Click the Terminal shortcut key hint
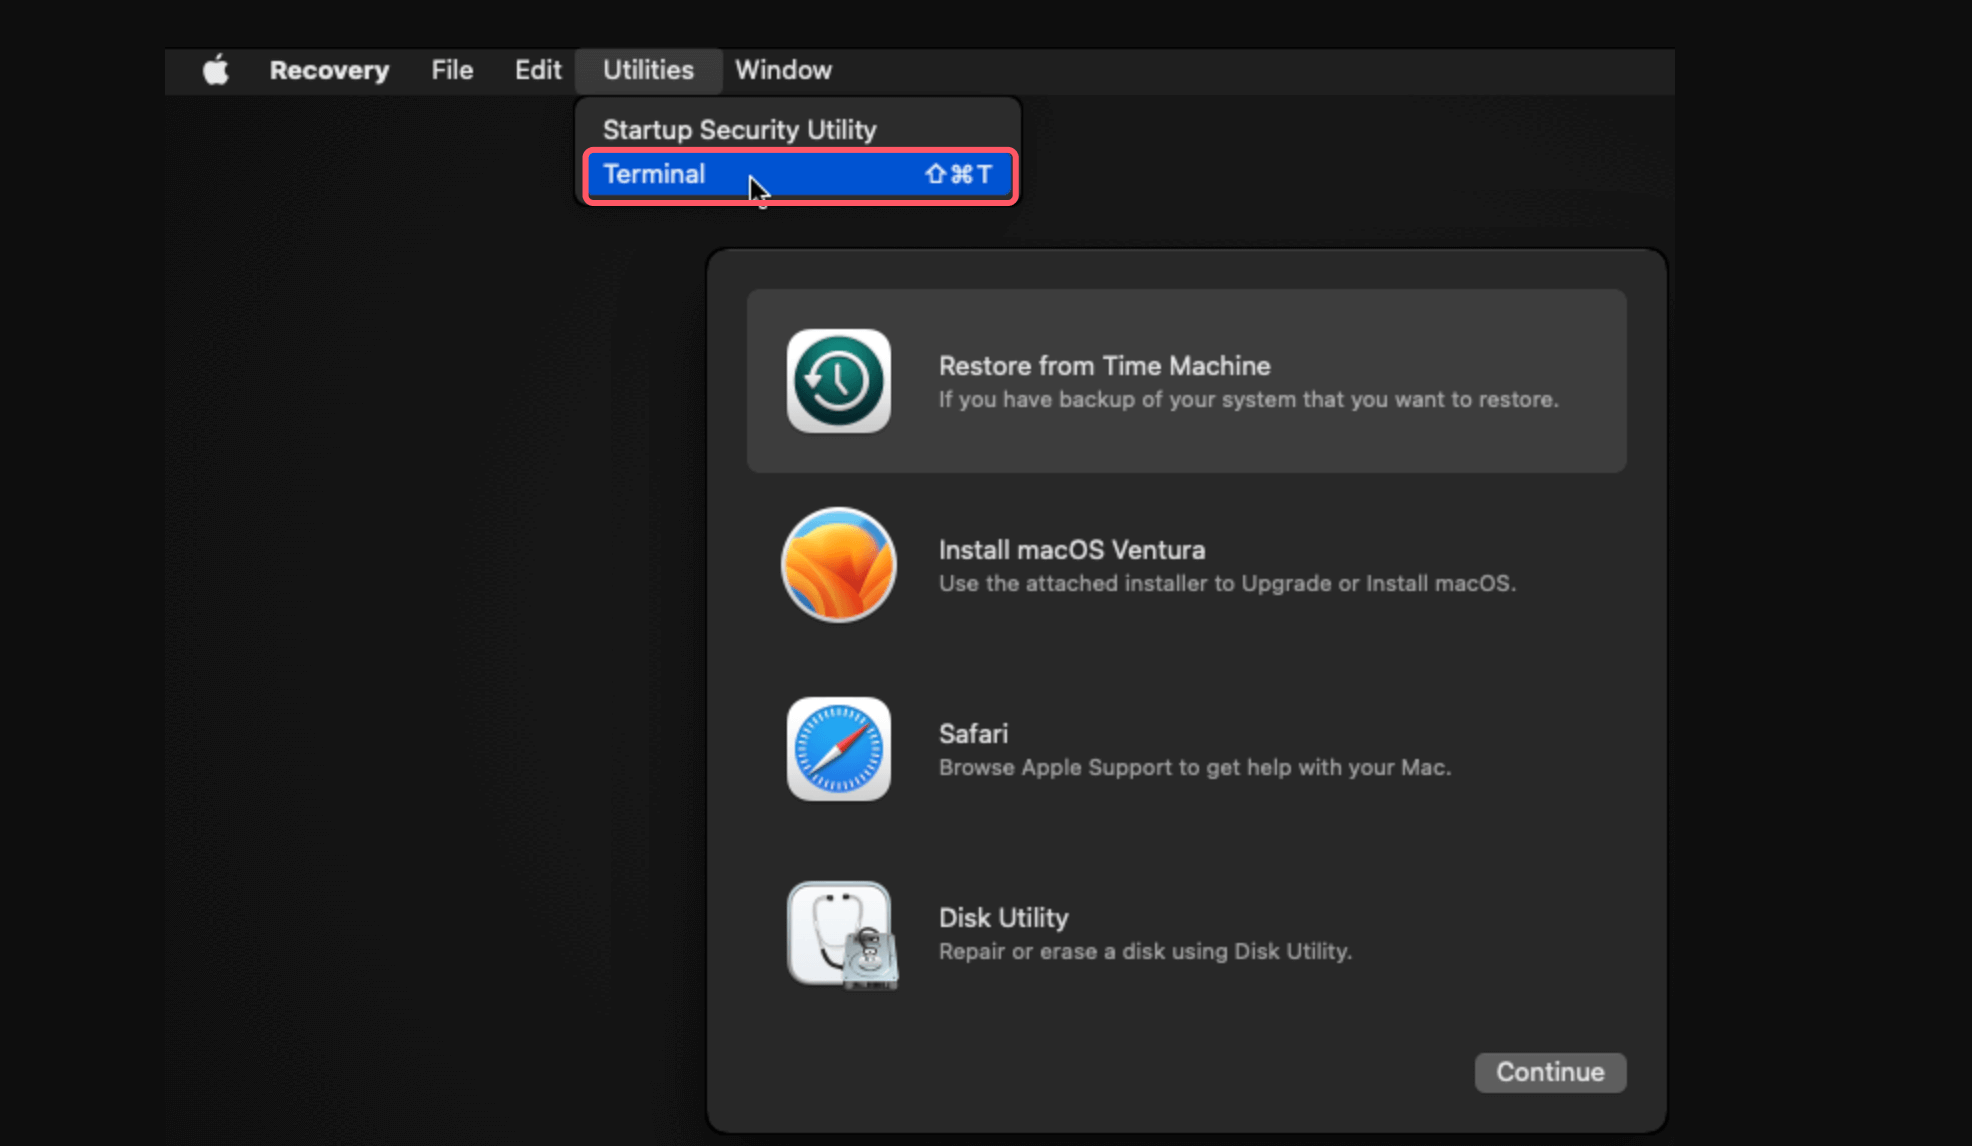The width and height of the screenshot is (1972, 1146). tap(958, 174)
